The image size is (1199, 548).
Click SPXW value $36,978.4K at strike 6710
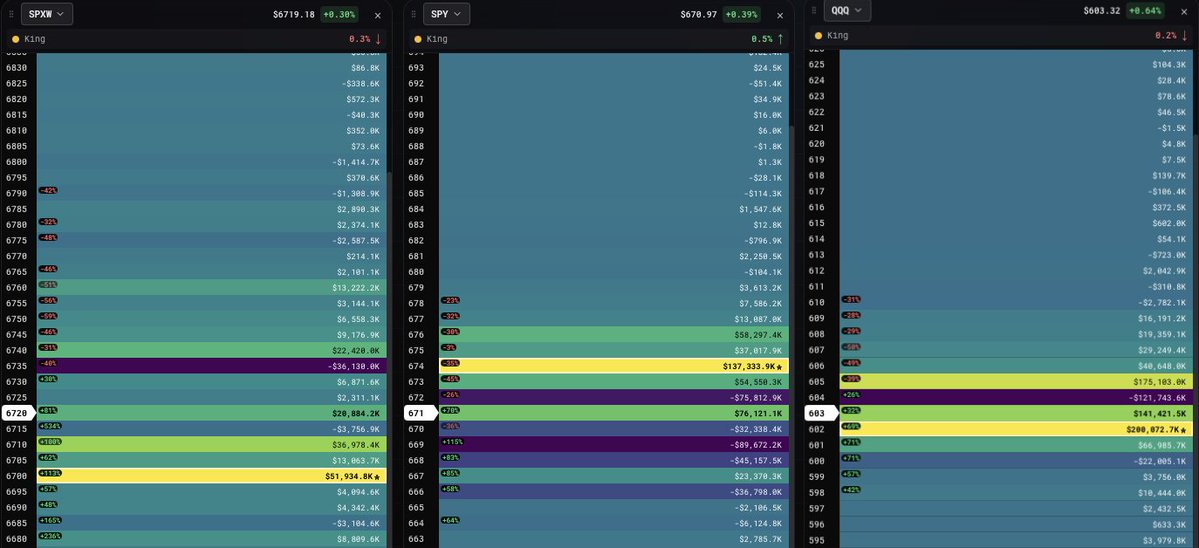[356, 445]
